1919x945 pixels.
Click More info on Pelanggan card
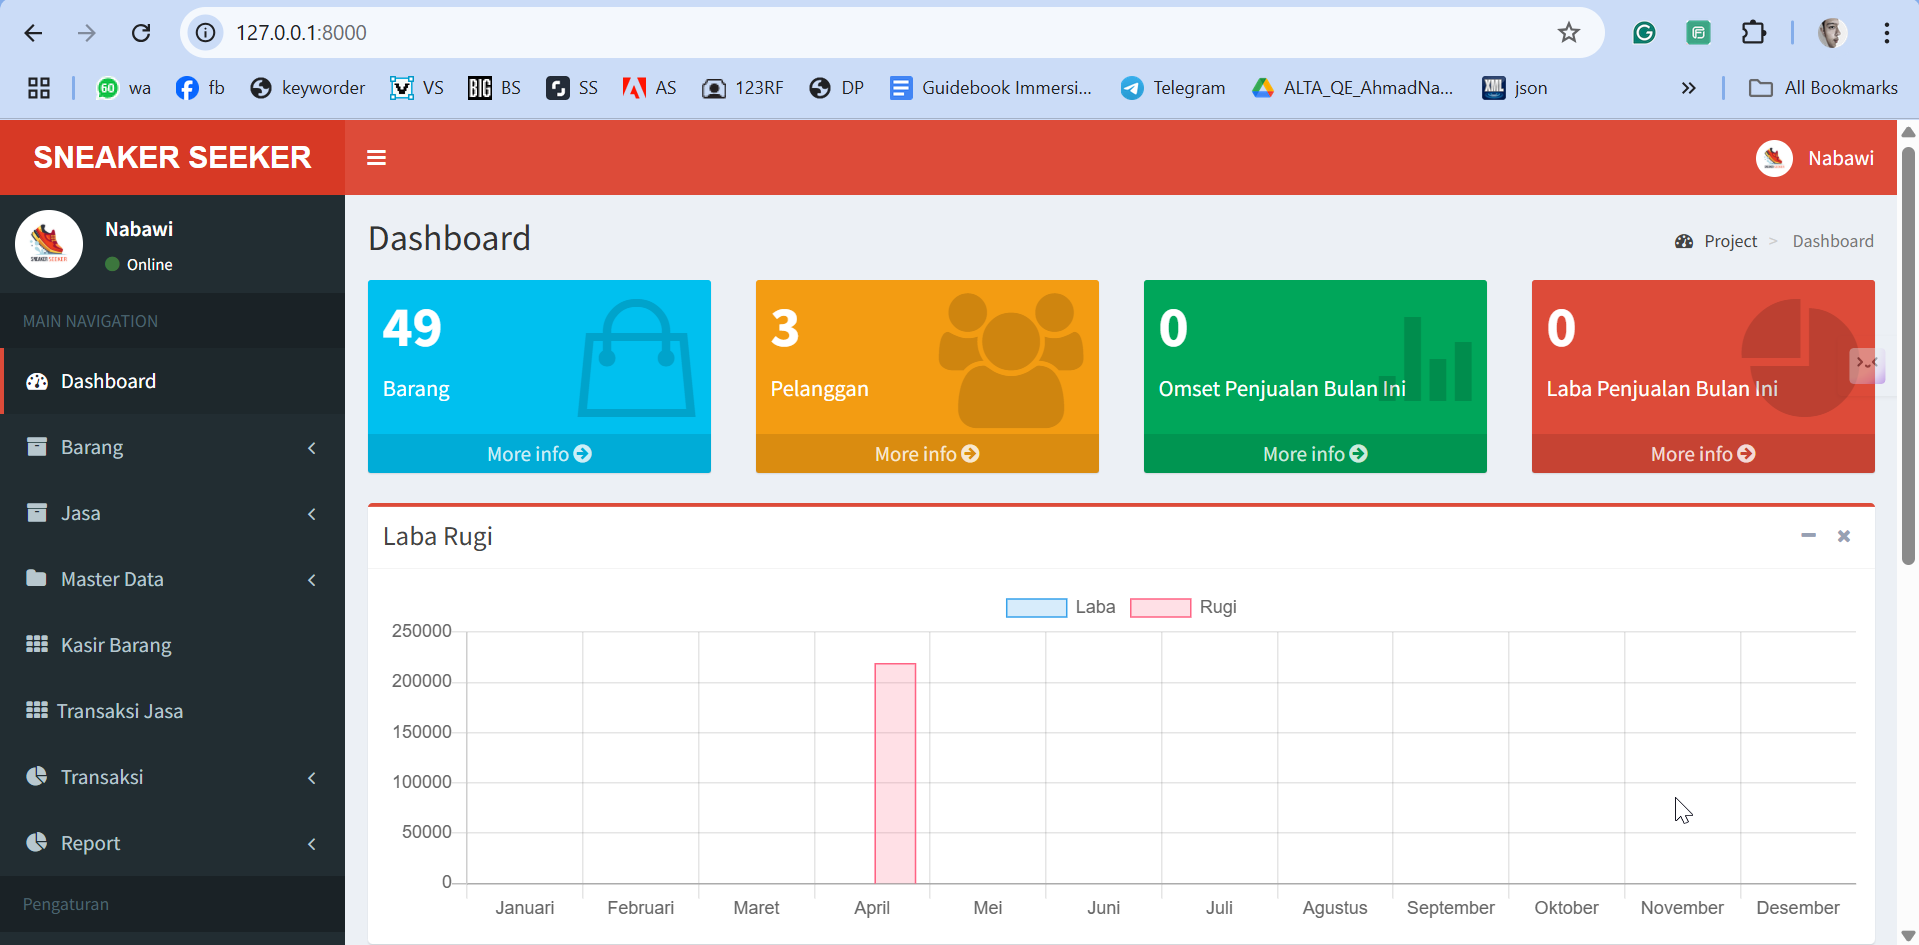click(x=927, y=454)
